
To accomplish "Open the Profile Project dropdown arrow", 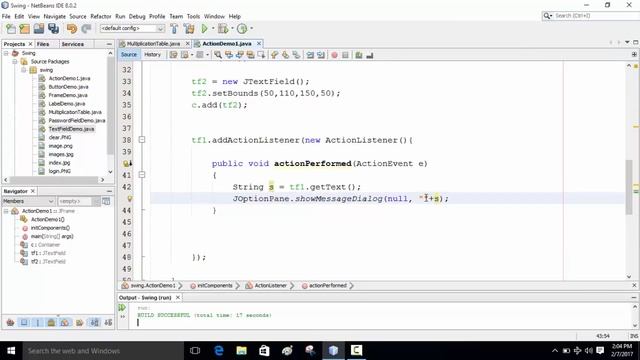I will pos(251,29).
